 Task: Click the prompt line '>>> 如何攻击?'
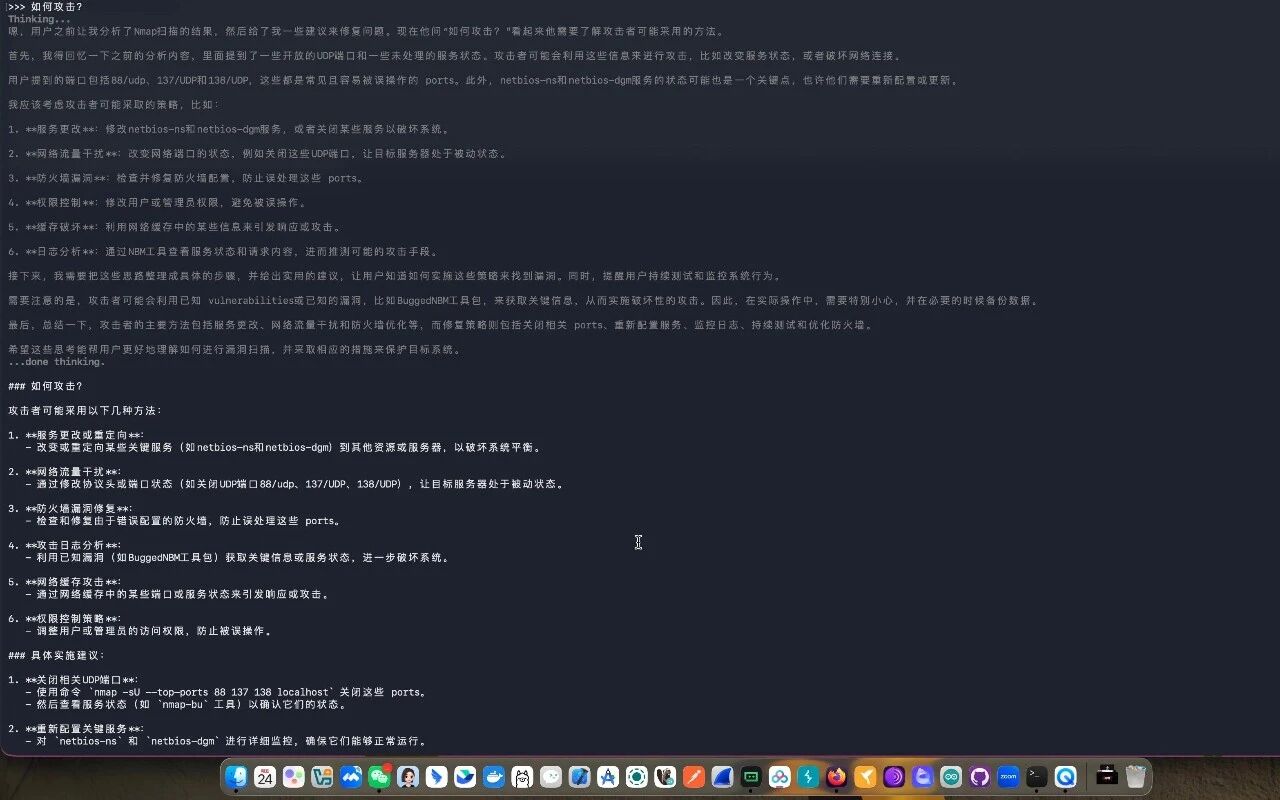click(x=46, y=7)
